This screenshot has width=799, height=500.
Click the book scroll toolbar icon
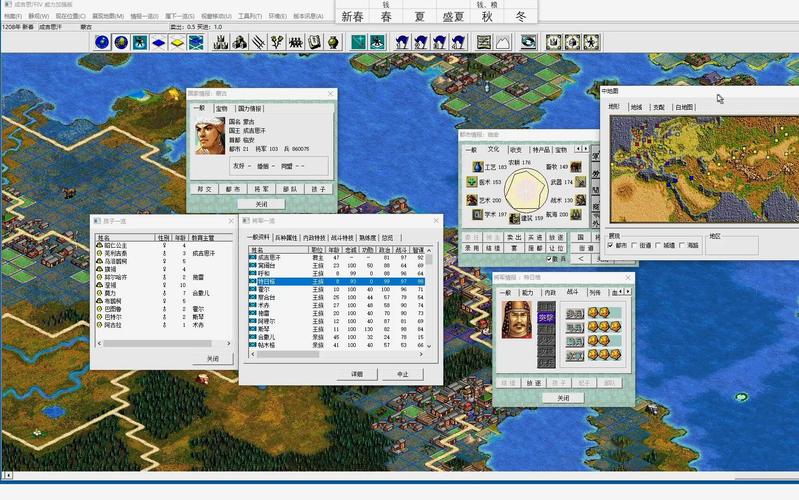pyautogui.click(x=315, y=42)
